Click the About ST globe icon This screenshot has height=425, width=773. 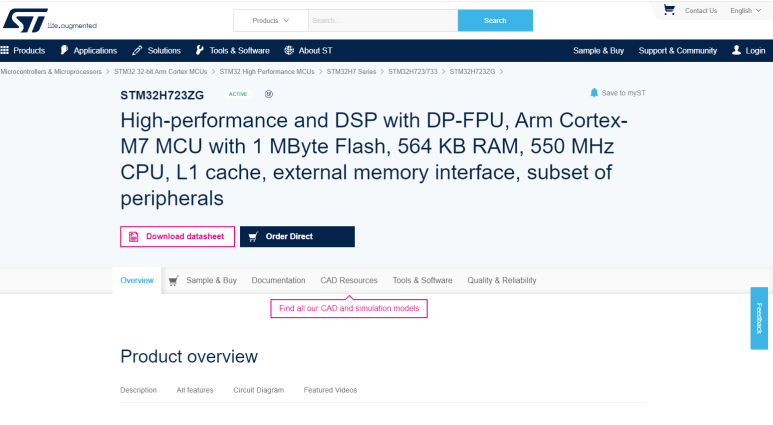(x=289, y=50)
